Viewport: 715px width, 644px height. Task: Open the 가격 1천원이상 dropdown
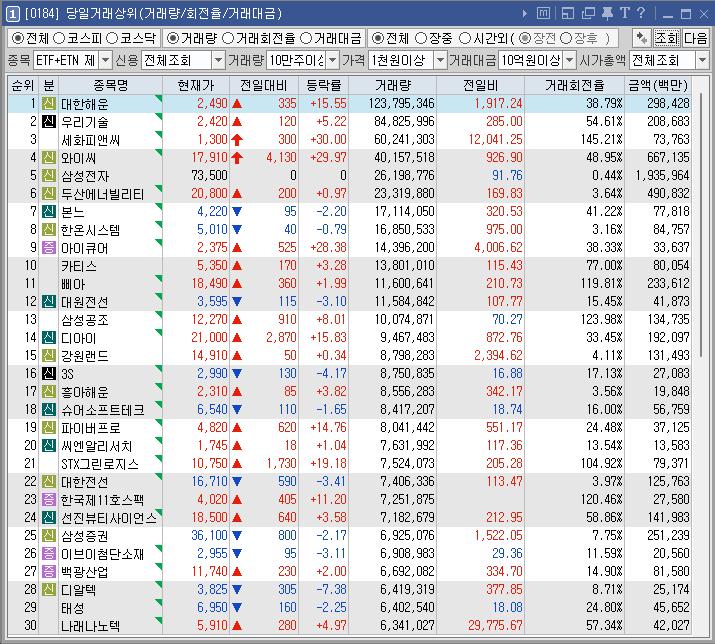pos(440,60)
